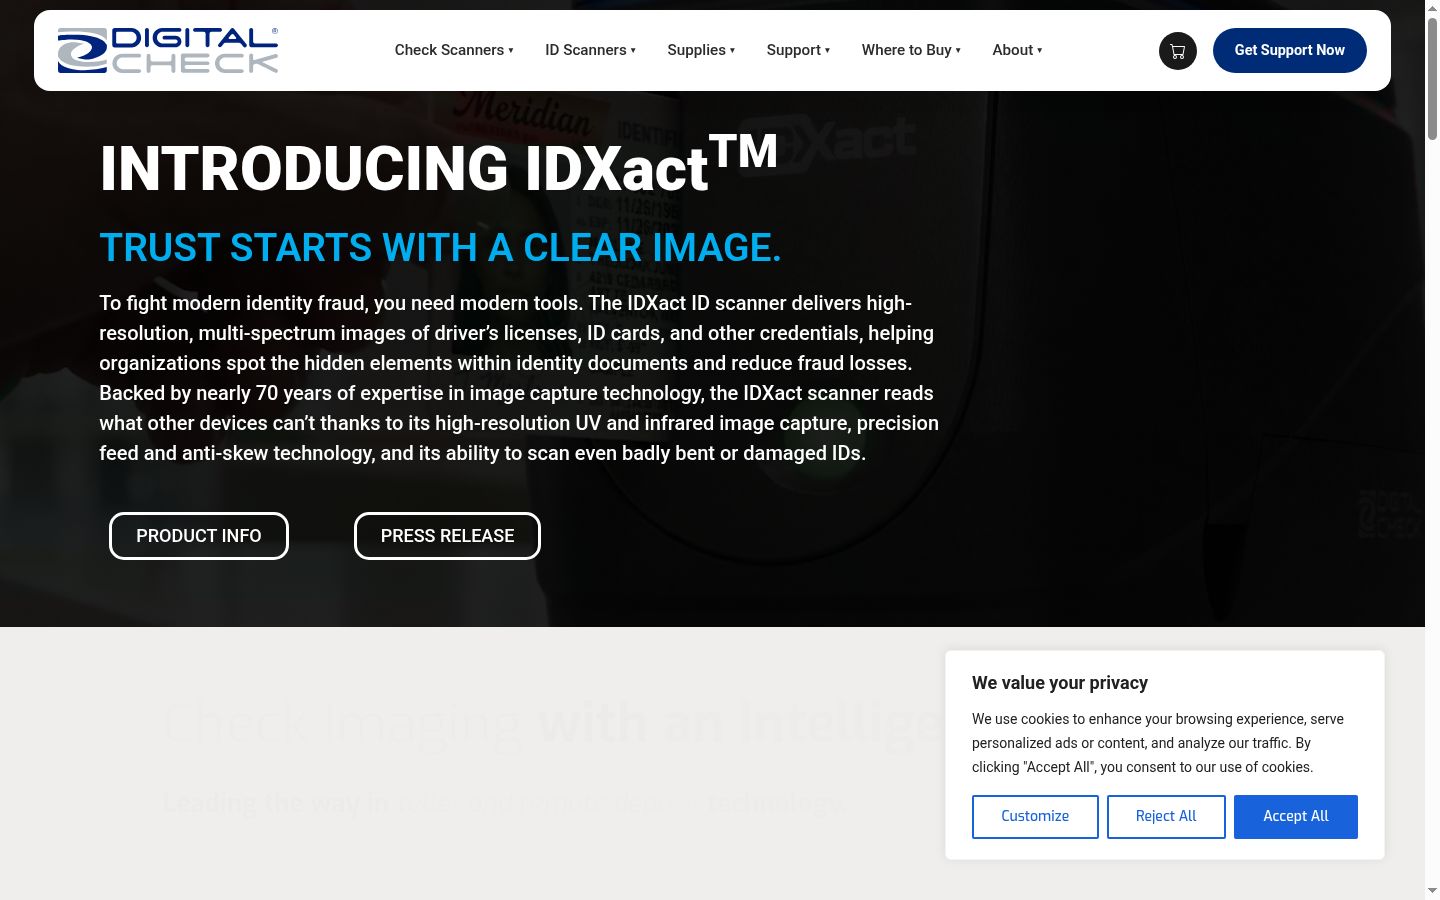Click the We value your privacy heading
Image resolution: width=1440 pixels, height=900 pixels.
[x=1060, y=683]
